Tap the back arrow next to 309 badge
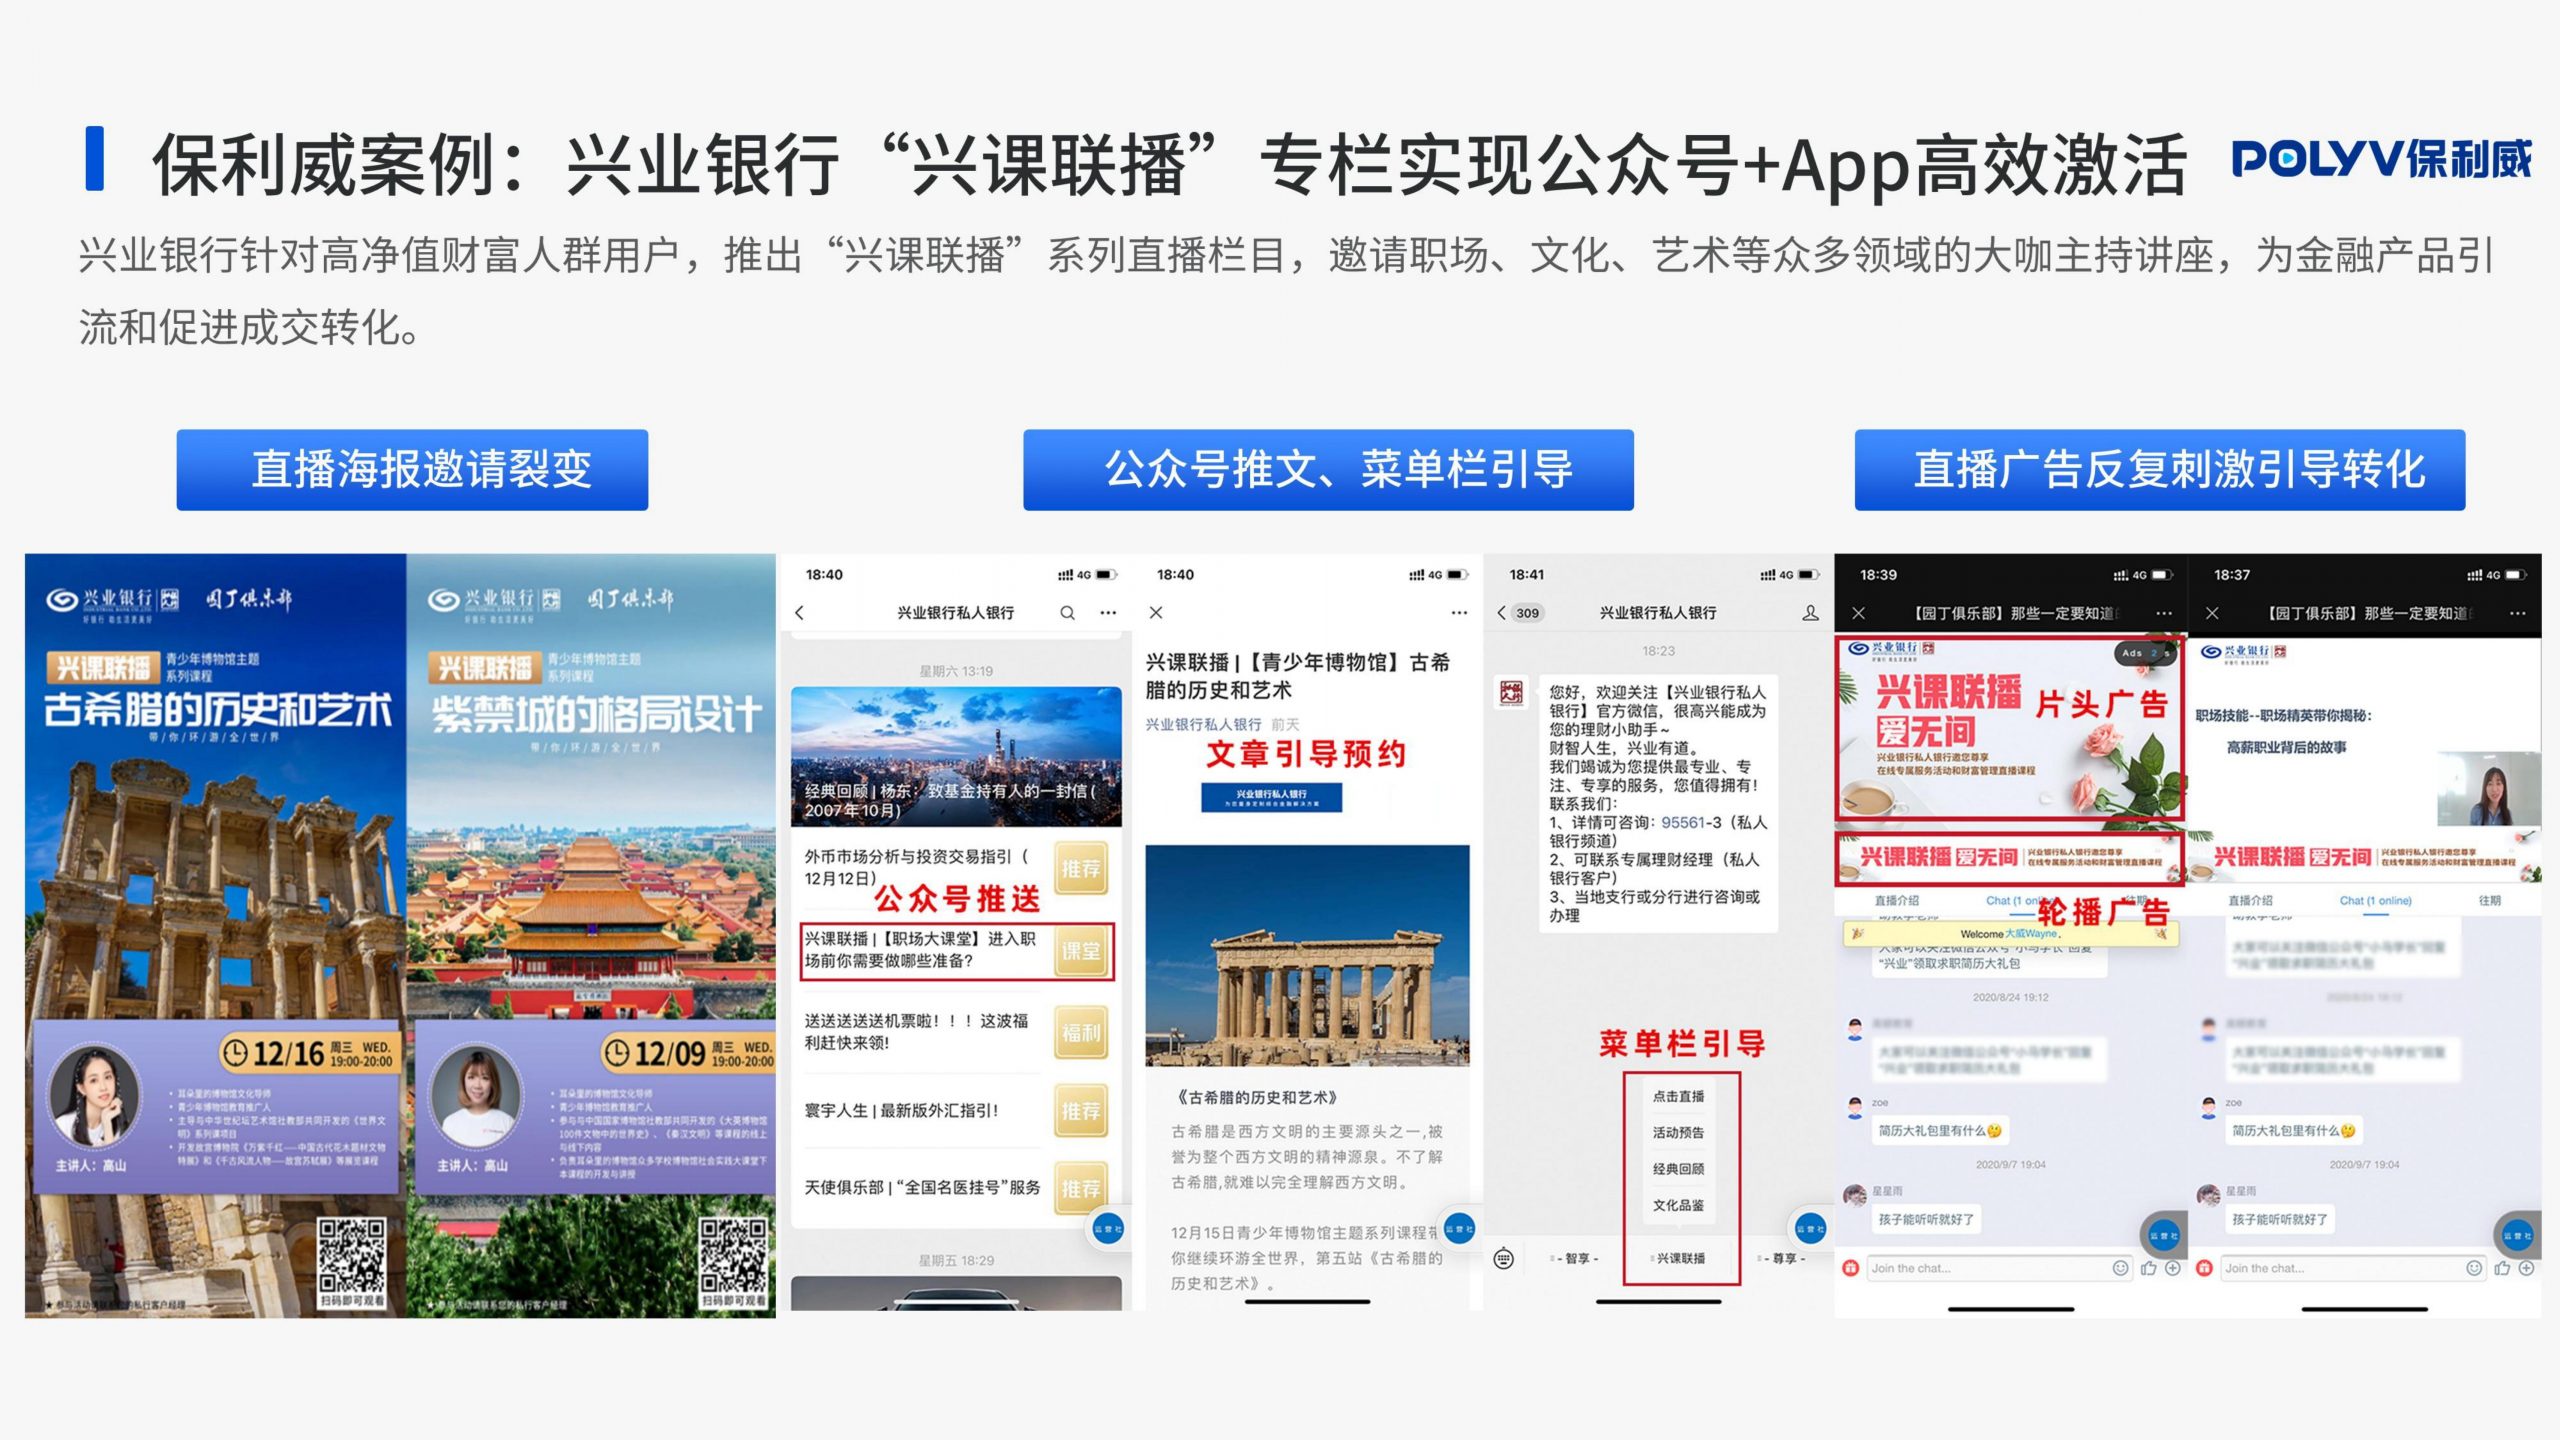 pos(1501,613)
